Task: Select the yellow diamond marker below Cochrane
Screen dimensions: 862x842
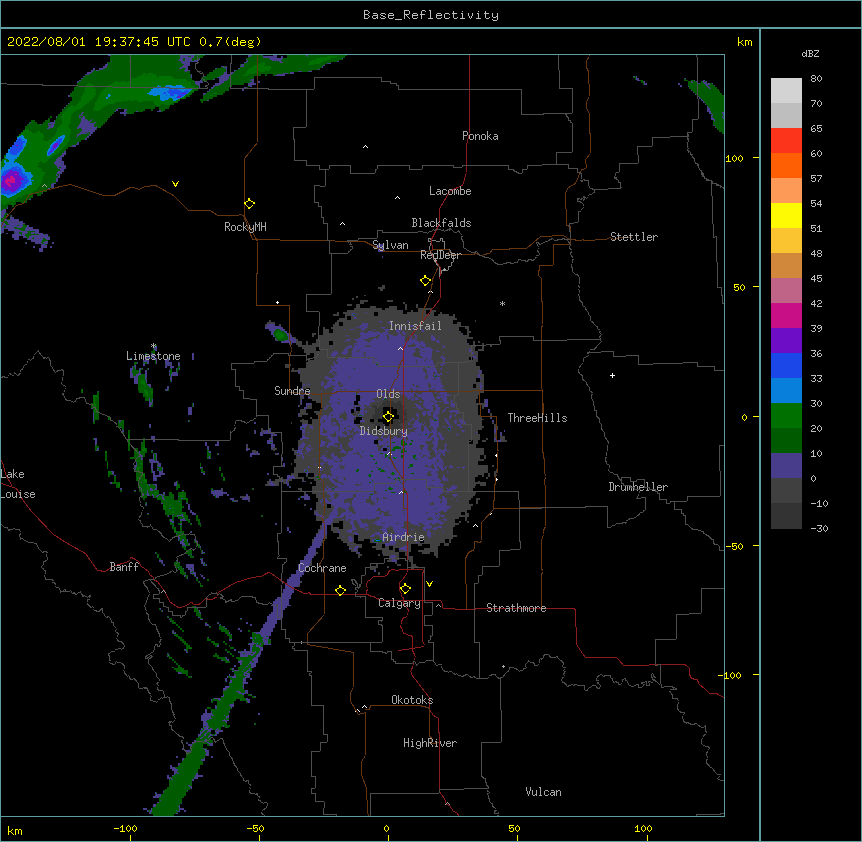Action: (x=340, y=590)
